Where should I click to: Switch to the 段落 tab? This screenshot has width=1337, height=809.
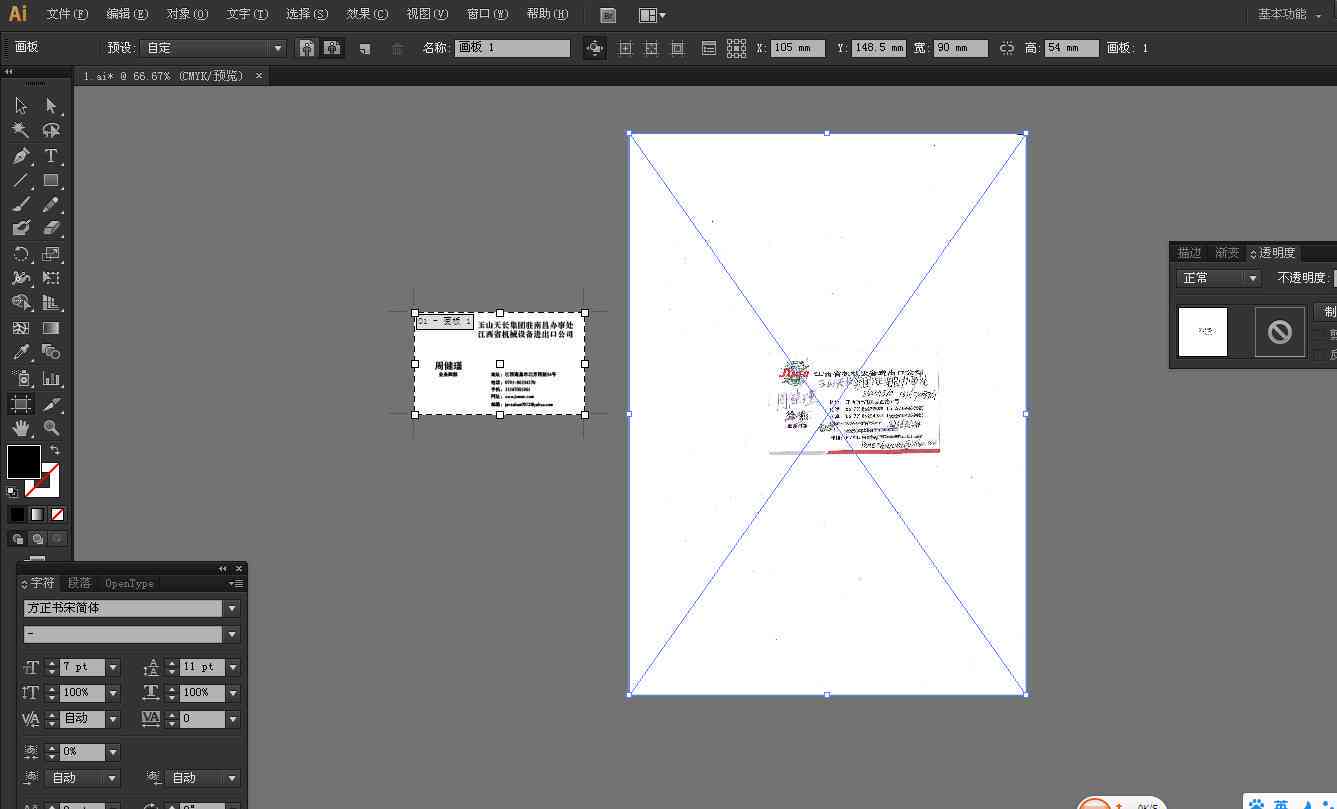tap(79, 583)
